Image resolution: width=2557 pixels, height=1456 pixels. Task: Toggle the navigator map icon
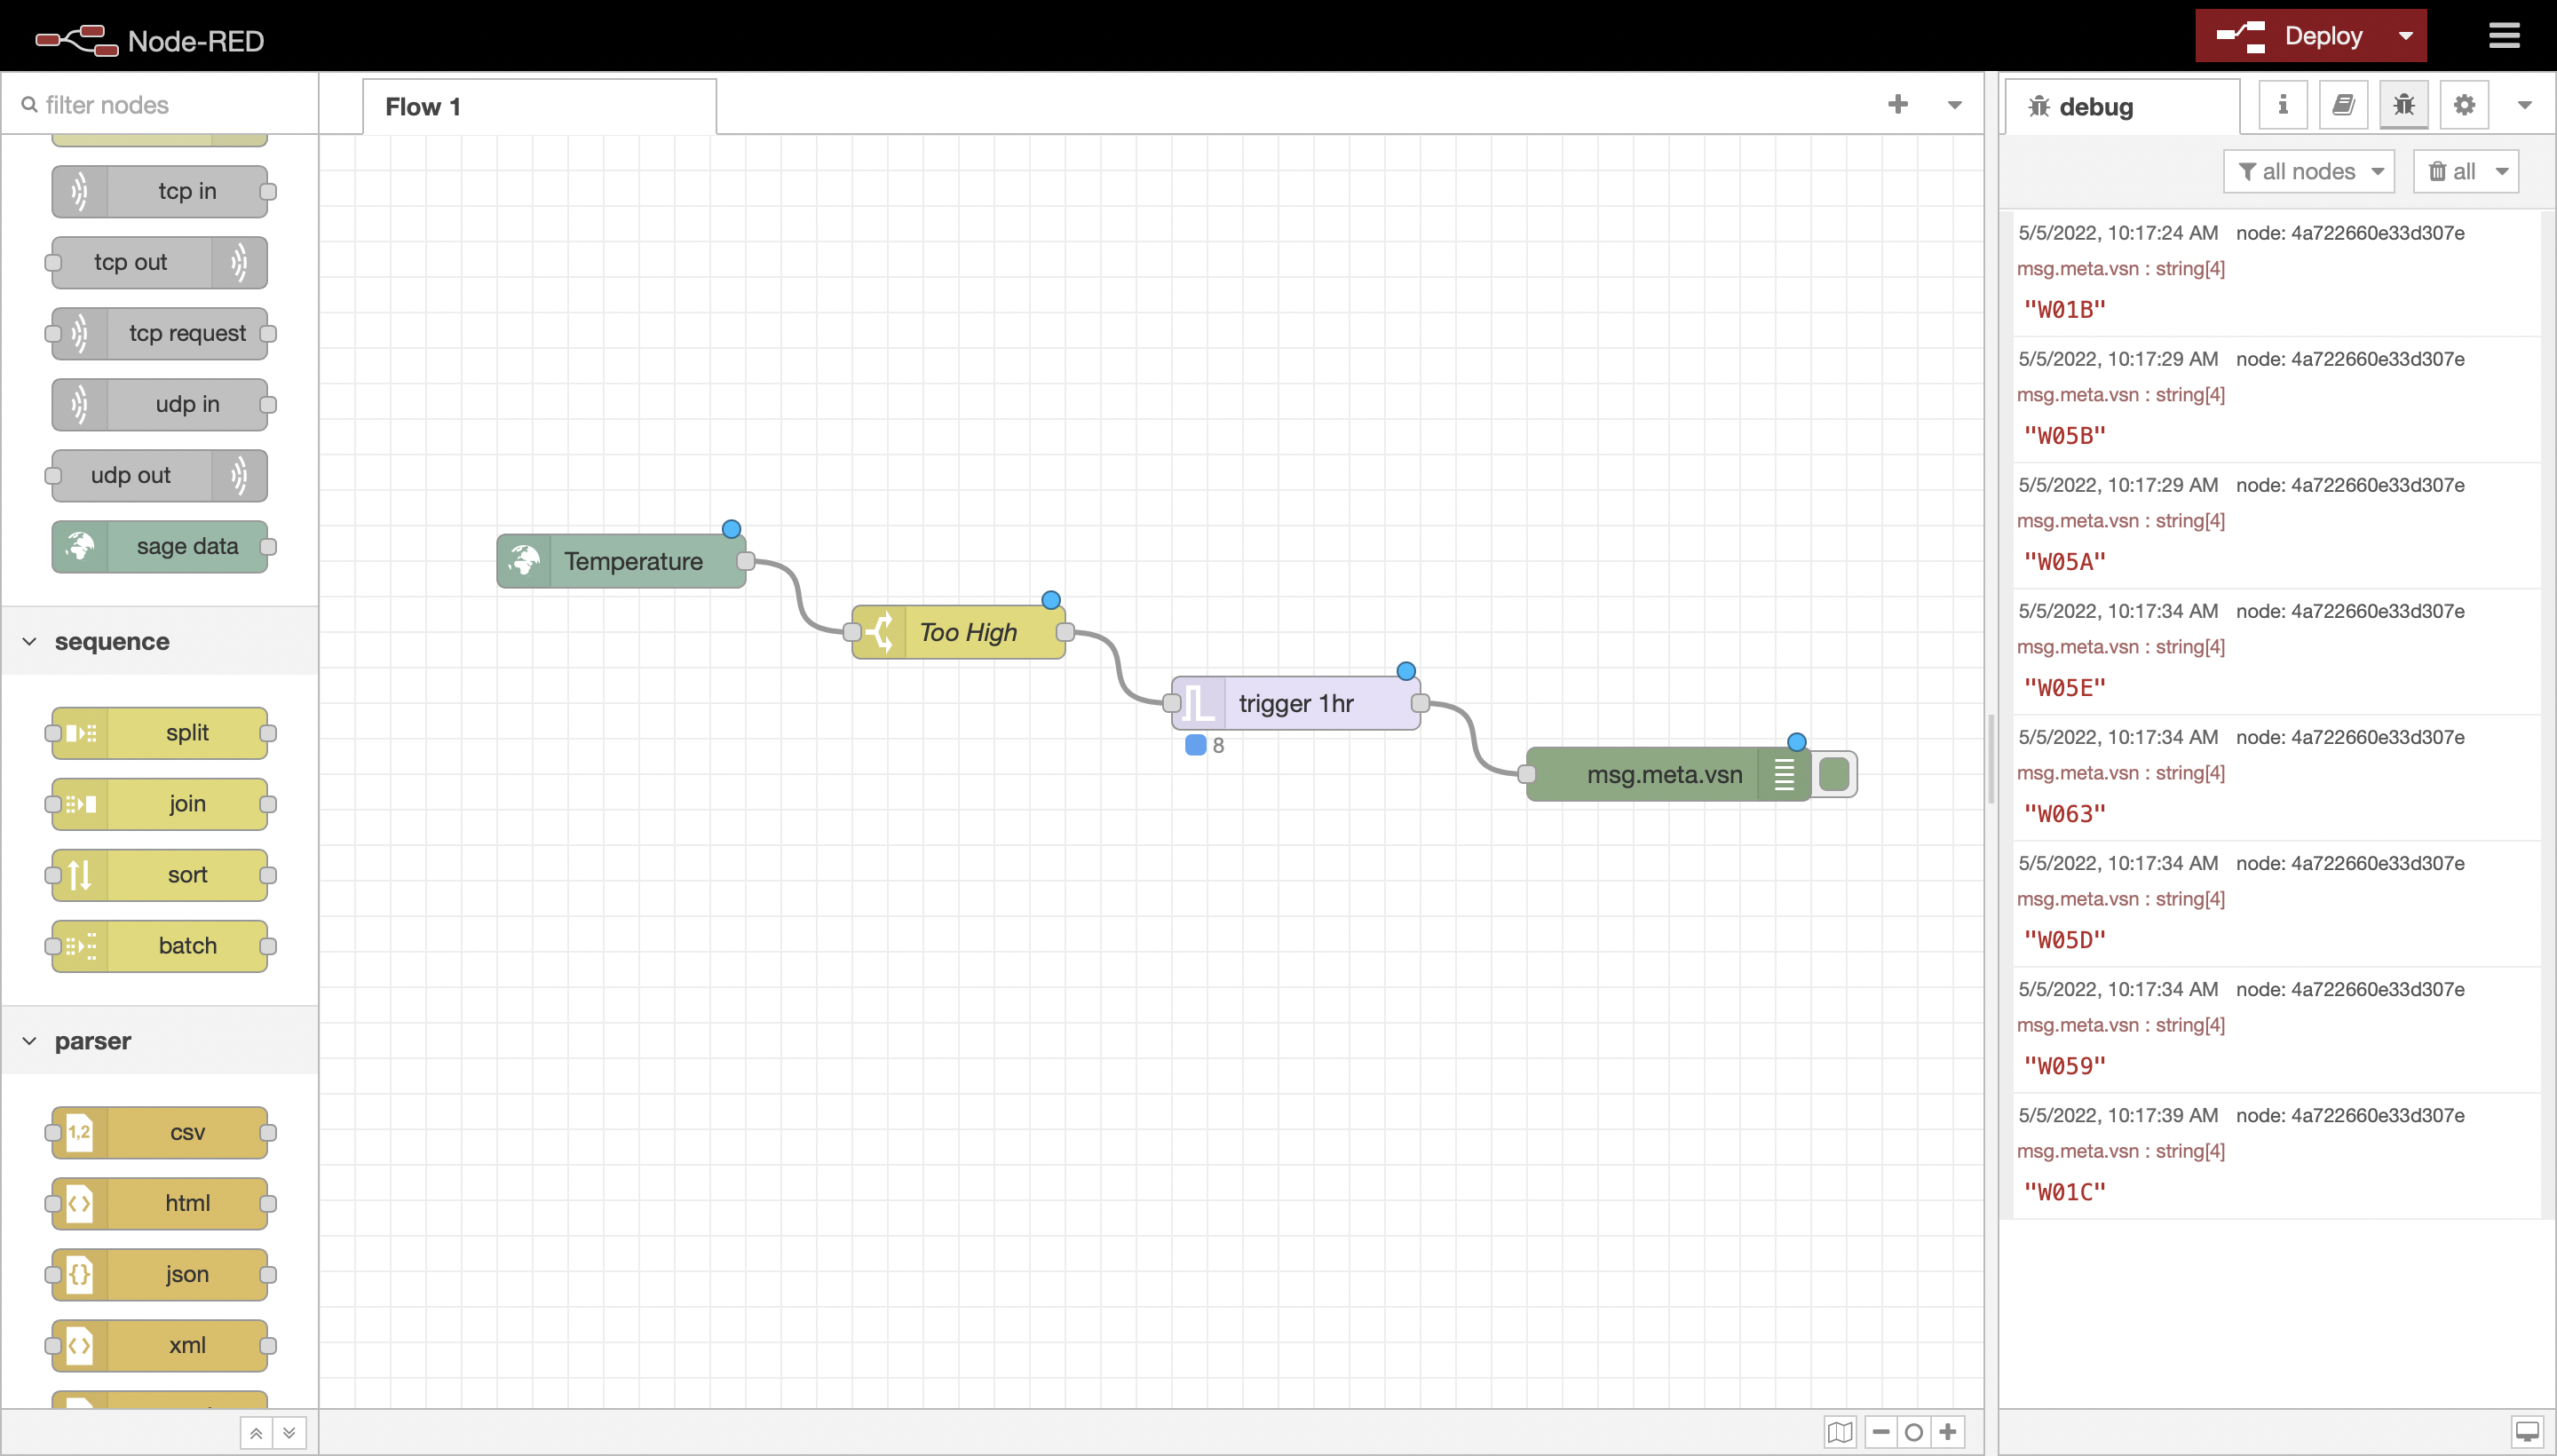pyautogui.click(x=1840, y=1432)
